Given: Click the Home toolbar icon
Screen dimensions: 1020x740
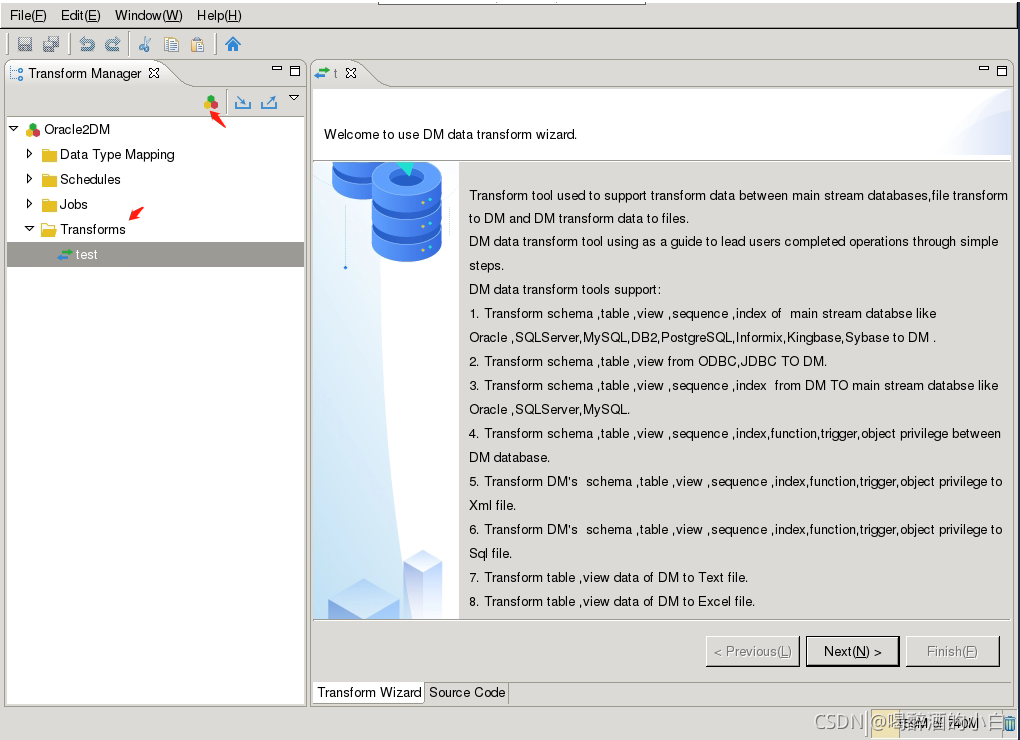Looking at the screenshot, I should (x=233, y=44).
